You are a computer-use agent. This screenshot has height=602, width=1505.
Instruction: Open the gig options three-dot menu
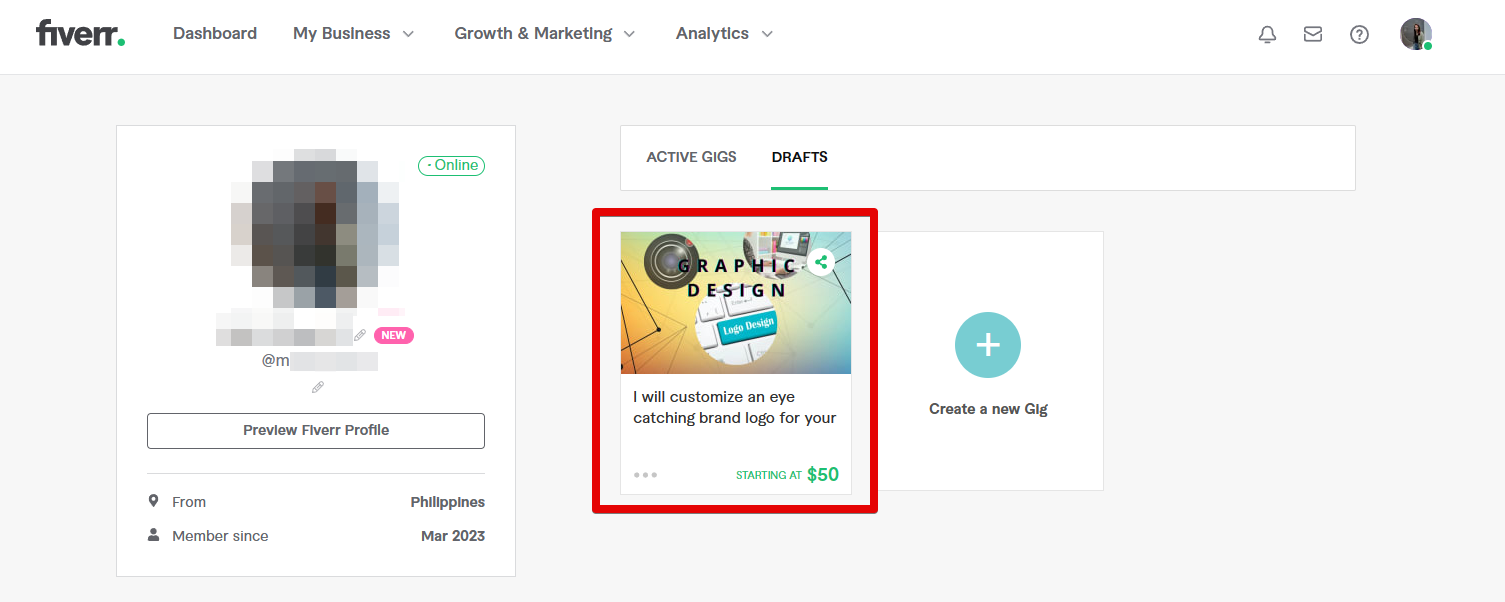[x=645, y=474]
